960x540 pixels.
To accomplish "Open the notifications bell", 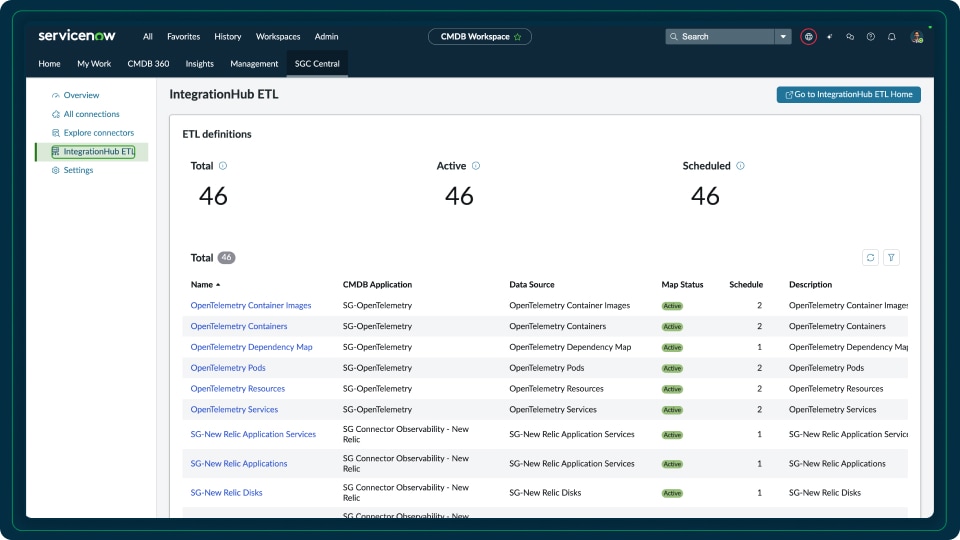I will [891, 37].
